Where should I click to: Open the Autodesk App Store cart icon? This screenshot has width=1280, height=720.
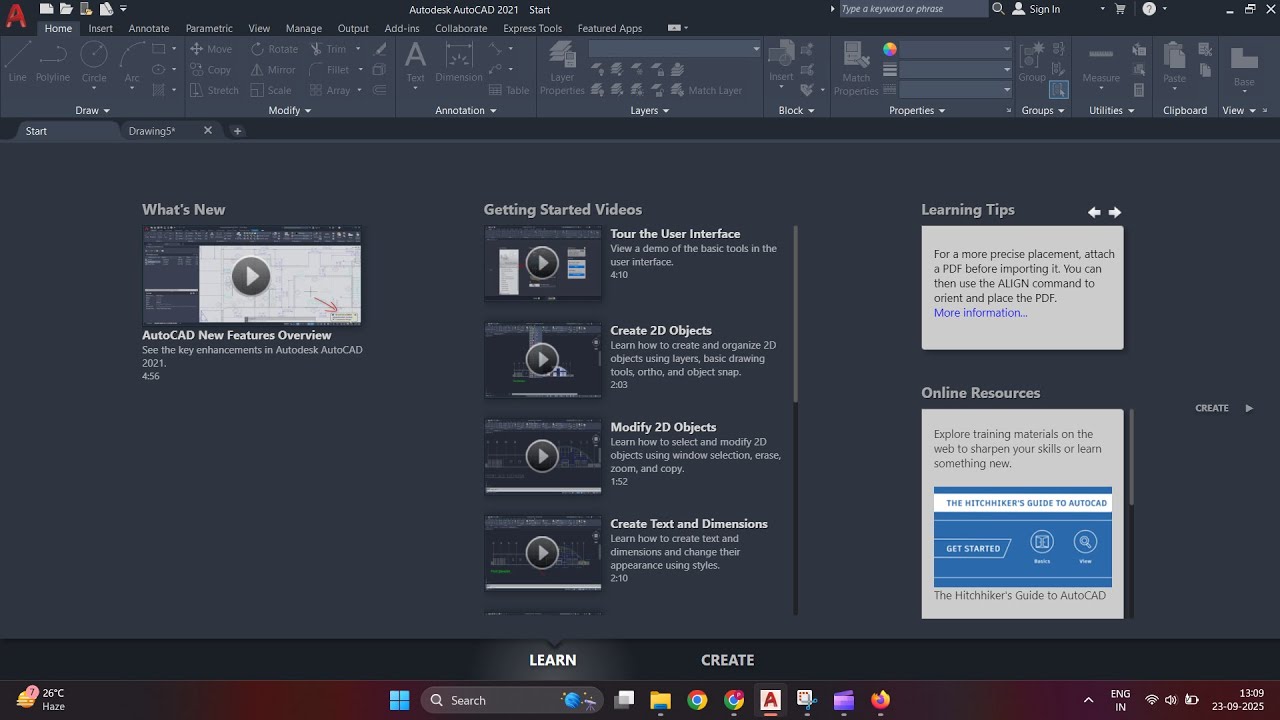[x=1120, y=9]
